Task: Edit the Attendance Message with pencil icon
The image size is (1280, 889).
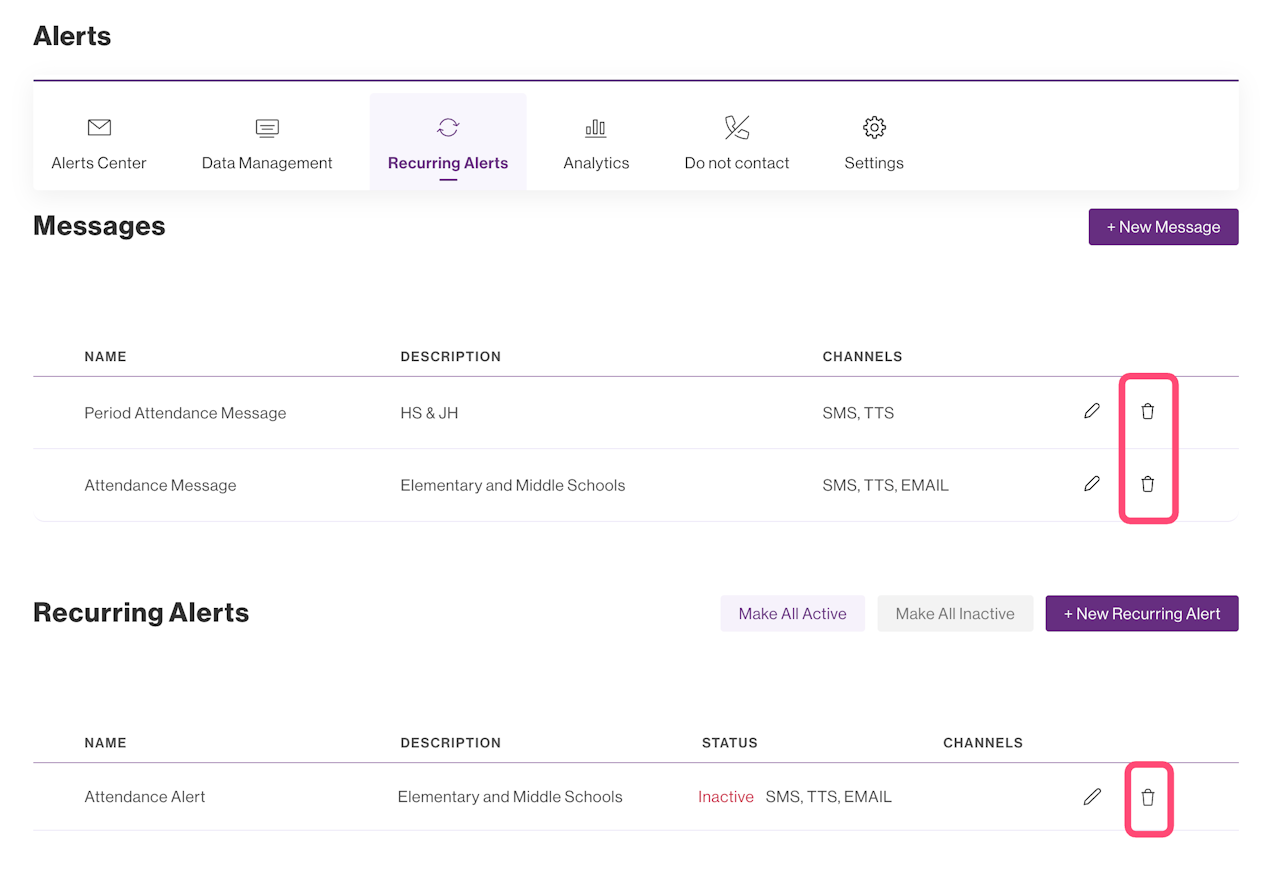Action: (1092, 484)
